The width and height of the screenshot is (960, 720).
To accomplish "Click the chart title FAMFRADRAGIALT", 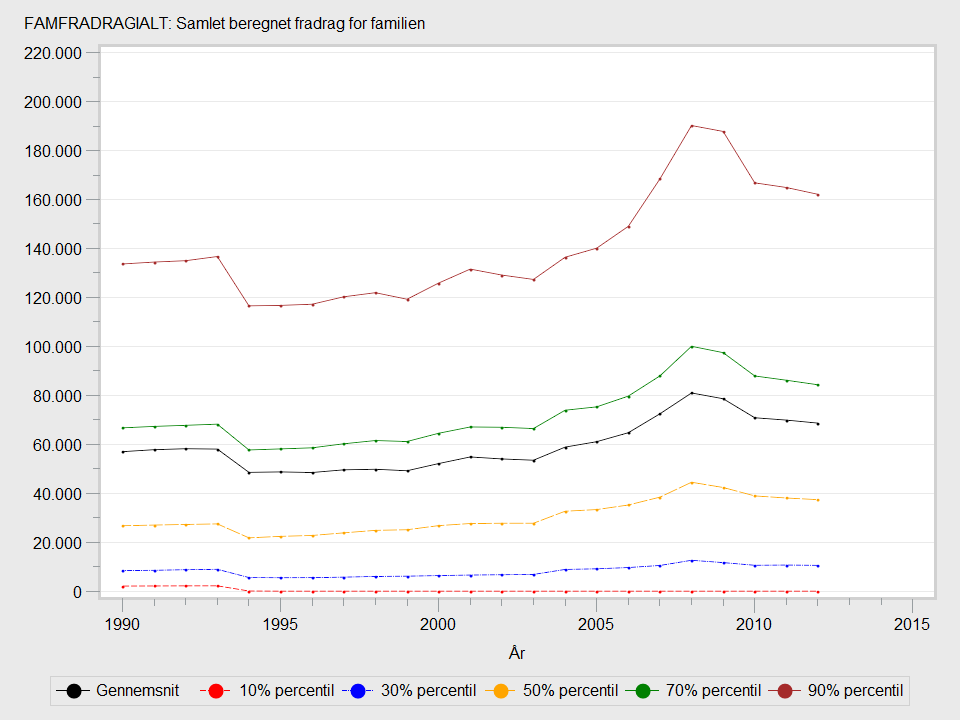I will [x=217, y=23].
